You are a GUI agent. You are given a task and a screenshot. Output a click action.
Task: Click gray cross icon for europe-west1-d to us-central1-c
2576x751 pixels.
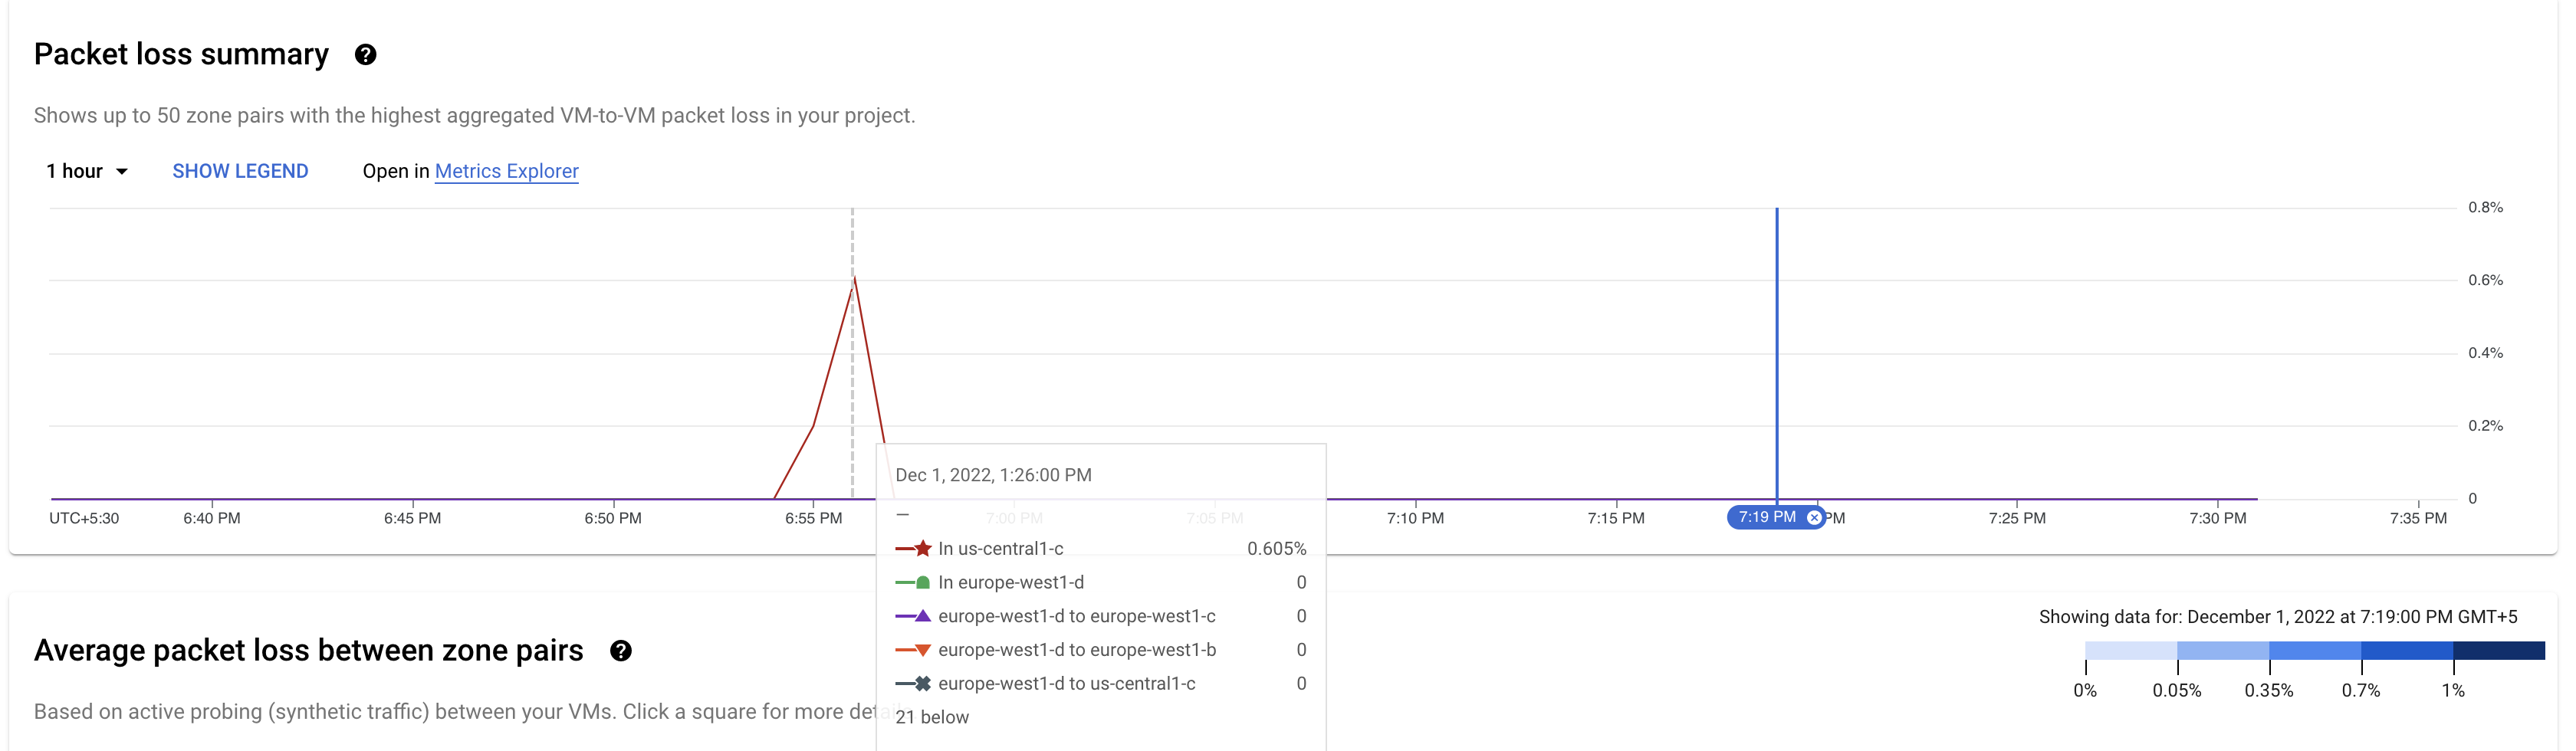coord(922,684)
